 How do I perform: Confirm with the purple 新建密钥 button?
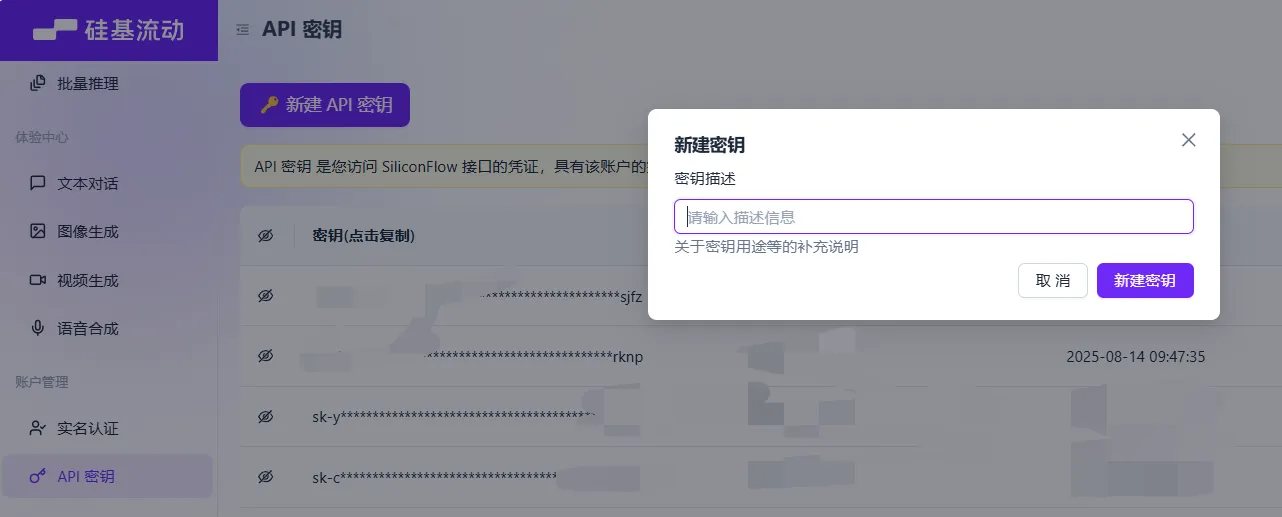1145,281
